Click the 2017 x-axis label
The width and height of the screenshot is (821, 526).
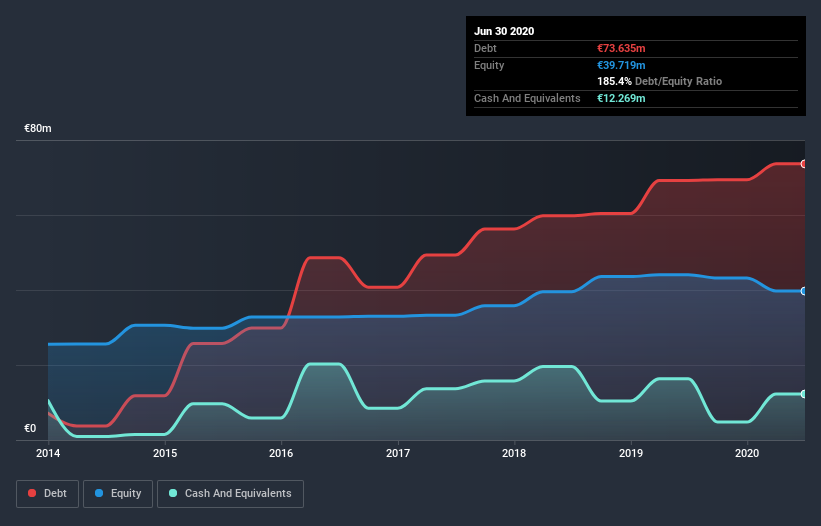(398, 453)
